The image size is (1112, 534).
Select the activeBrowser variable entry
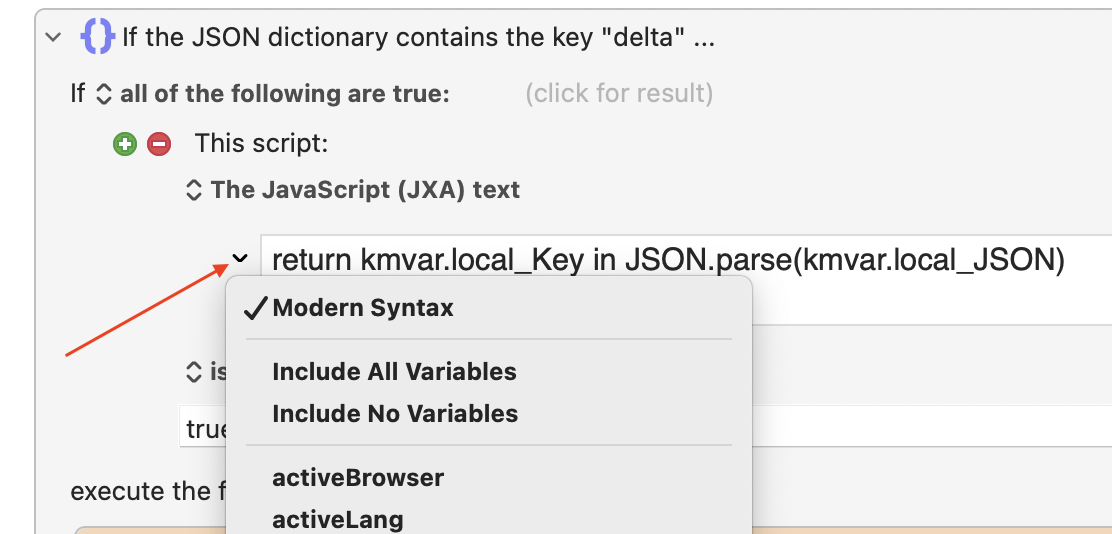click(357, 478)
